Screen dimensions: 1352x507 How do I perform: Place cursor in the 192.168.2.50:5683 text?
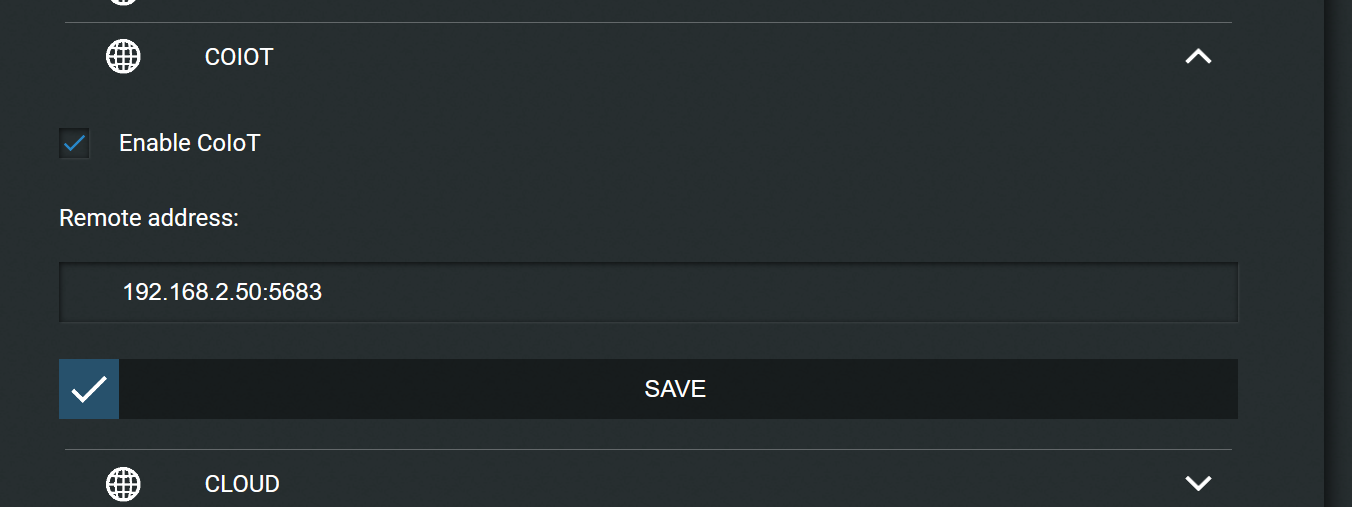click(x=222, y=292)
